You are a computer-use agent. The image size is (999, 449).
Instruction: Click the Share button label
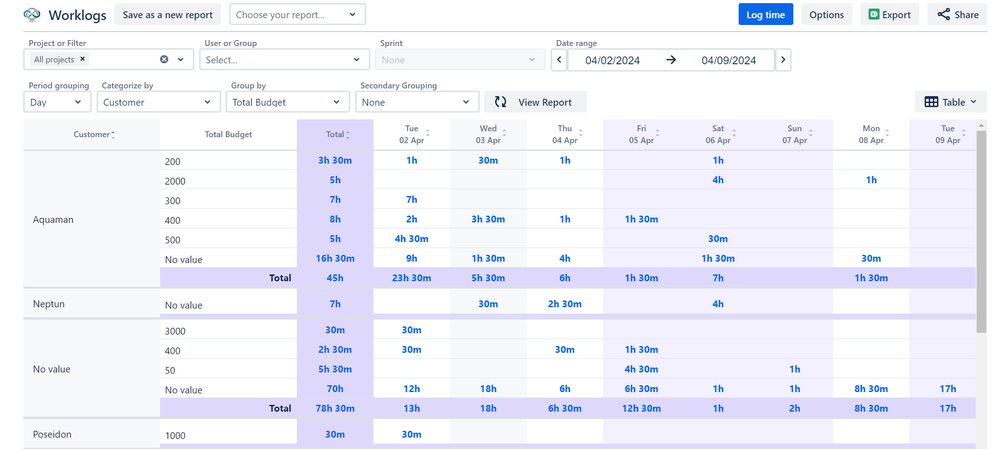967,15
